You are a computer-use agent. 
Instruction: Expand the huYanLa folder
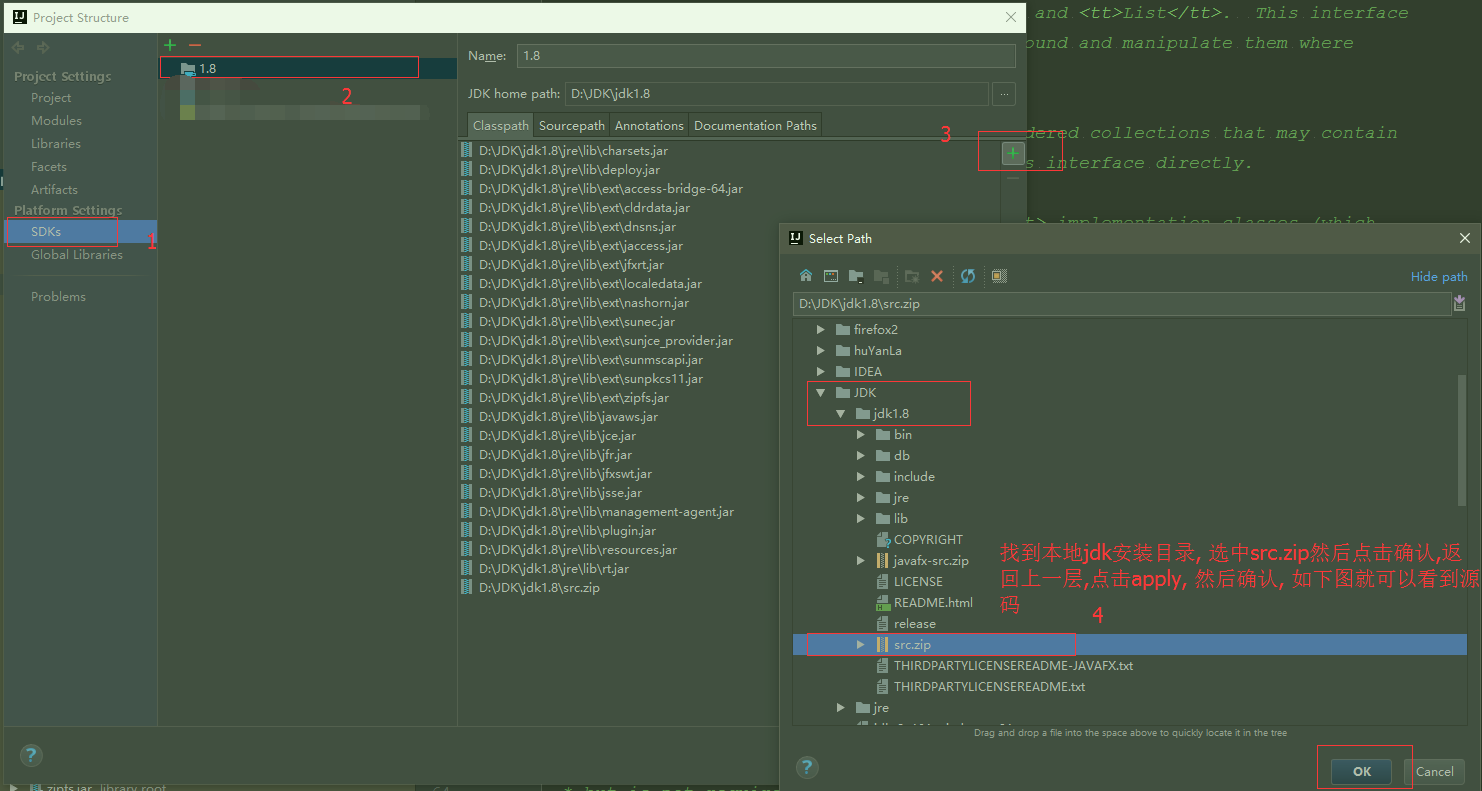pyautogui.click(x=821, y=350)
